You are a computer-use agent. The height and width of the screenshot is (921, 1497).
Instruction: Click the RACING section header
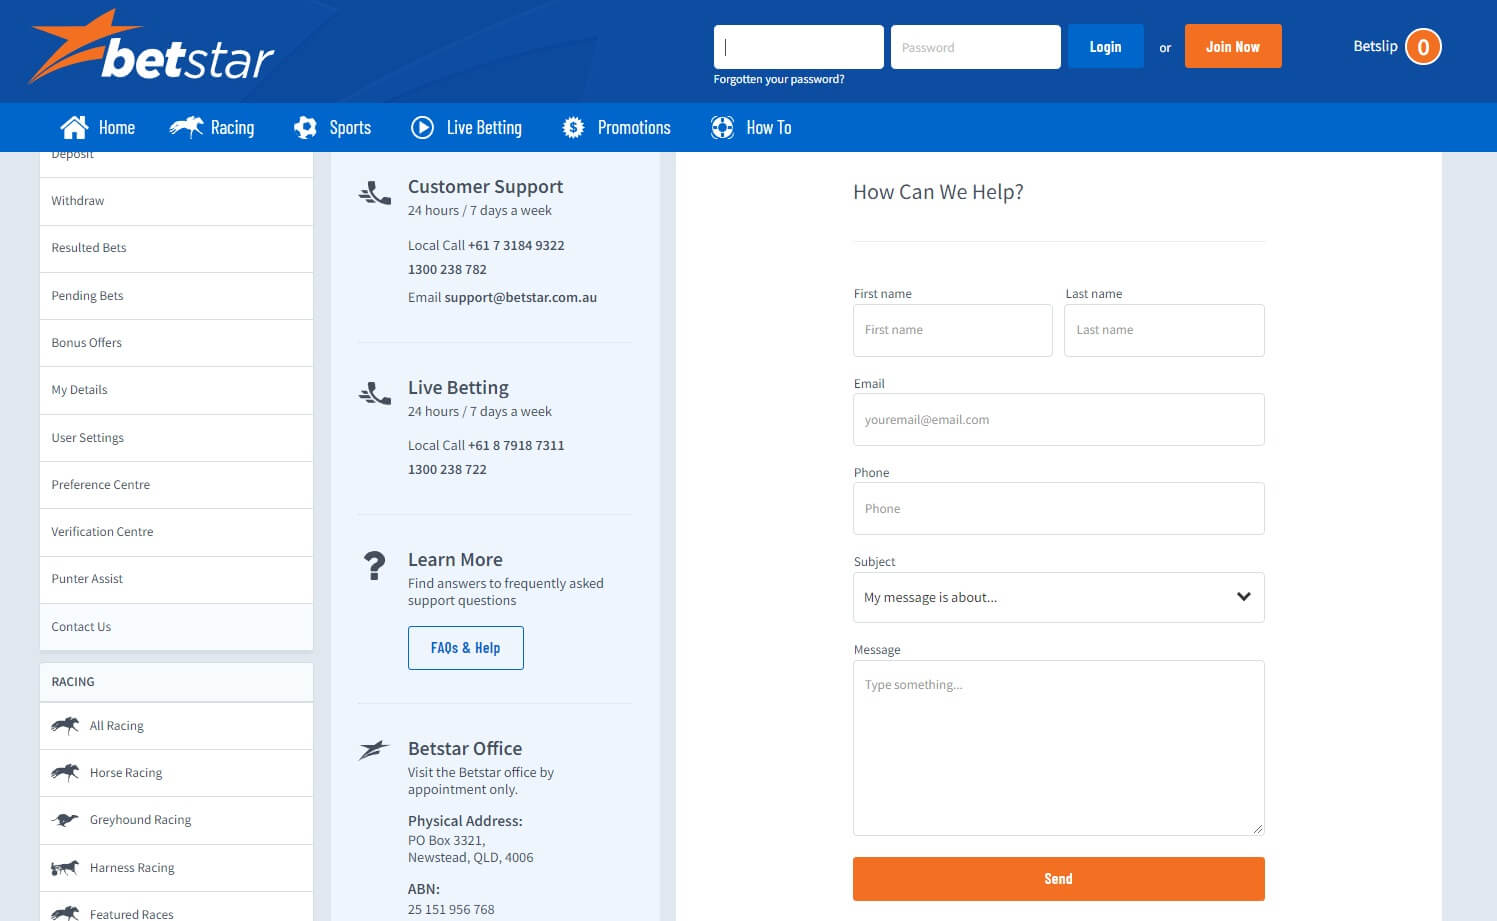coord(176,682)
